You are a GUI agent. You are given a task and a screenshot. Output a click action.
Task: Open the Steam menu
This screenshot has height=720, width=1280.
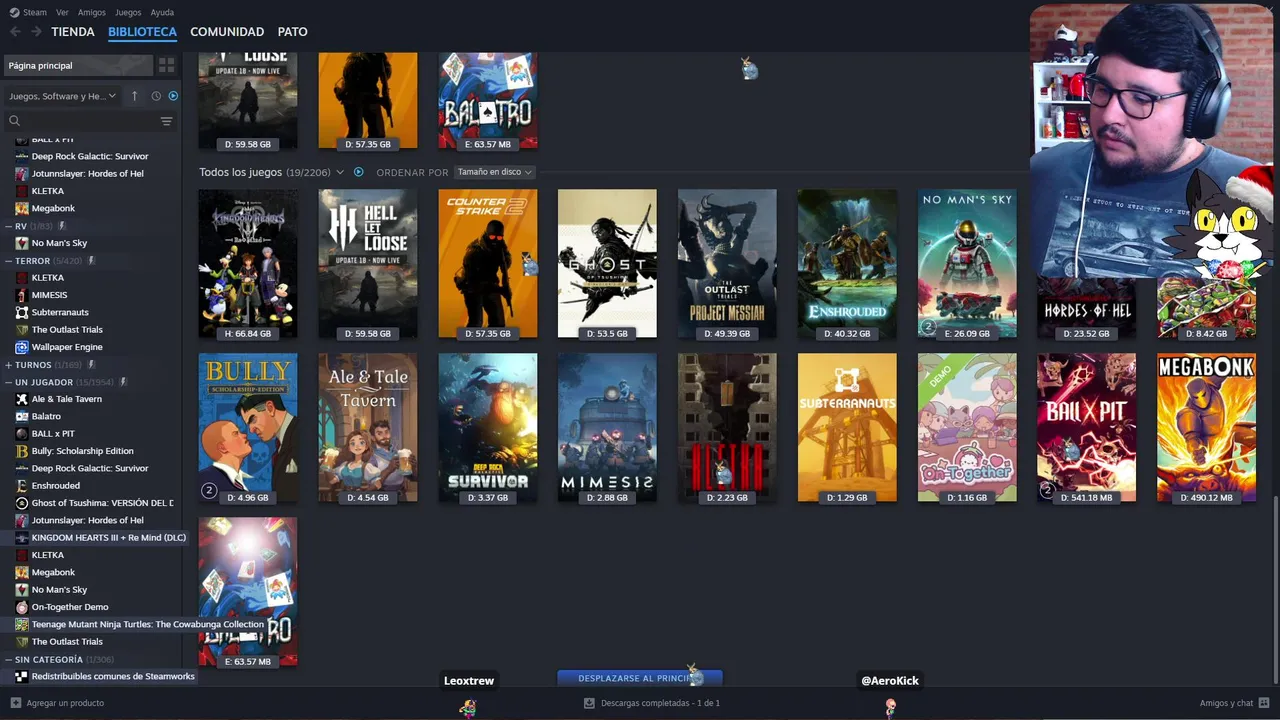[35, 12]
